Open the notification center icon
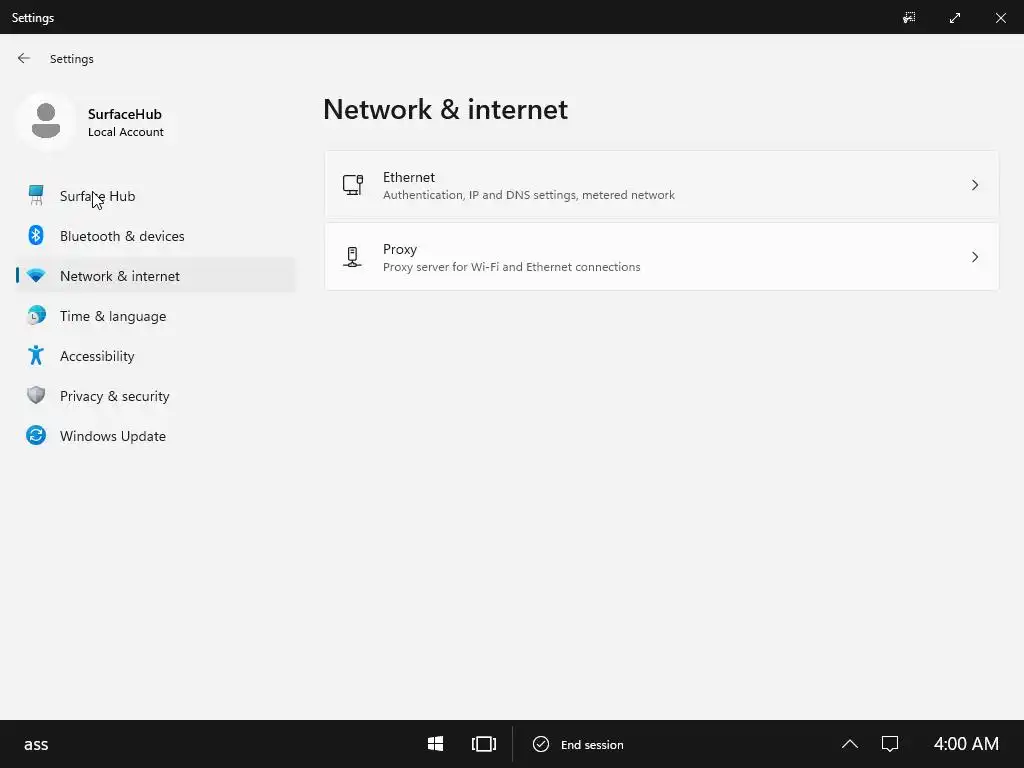Screen dimensions: 1024x768 click(890, 744)
